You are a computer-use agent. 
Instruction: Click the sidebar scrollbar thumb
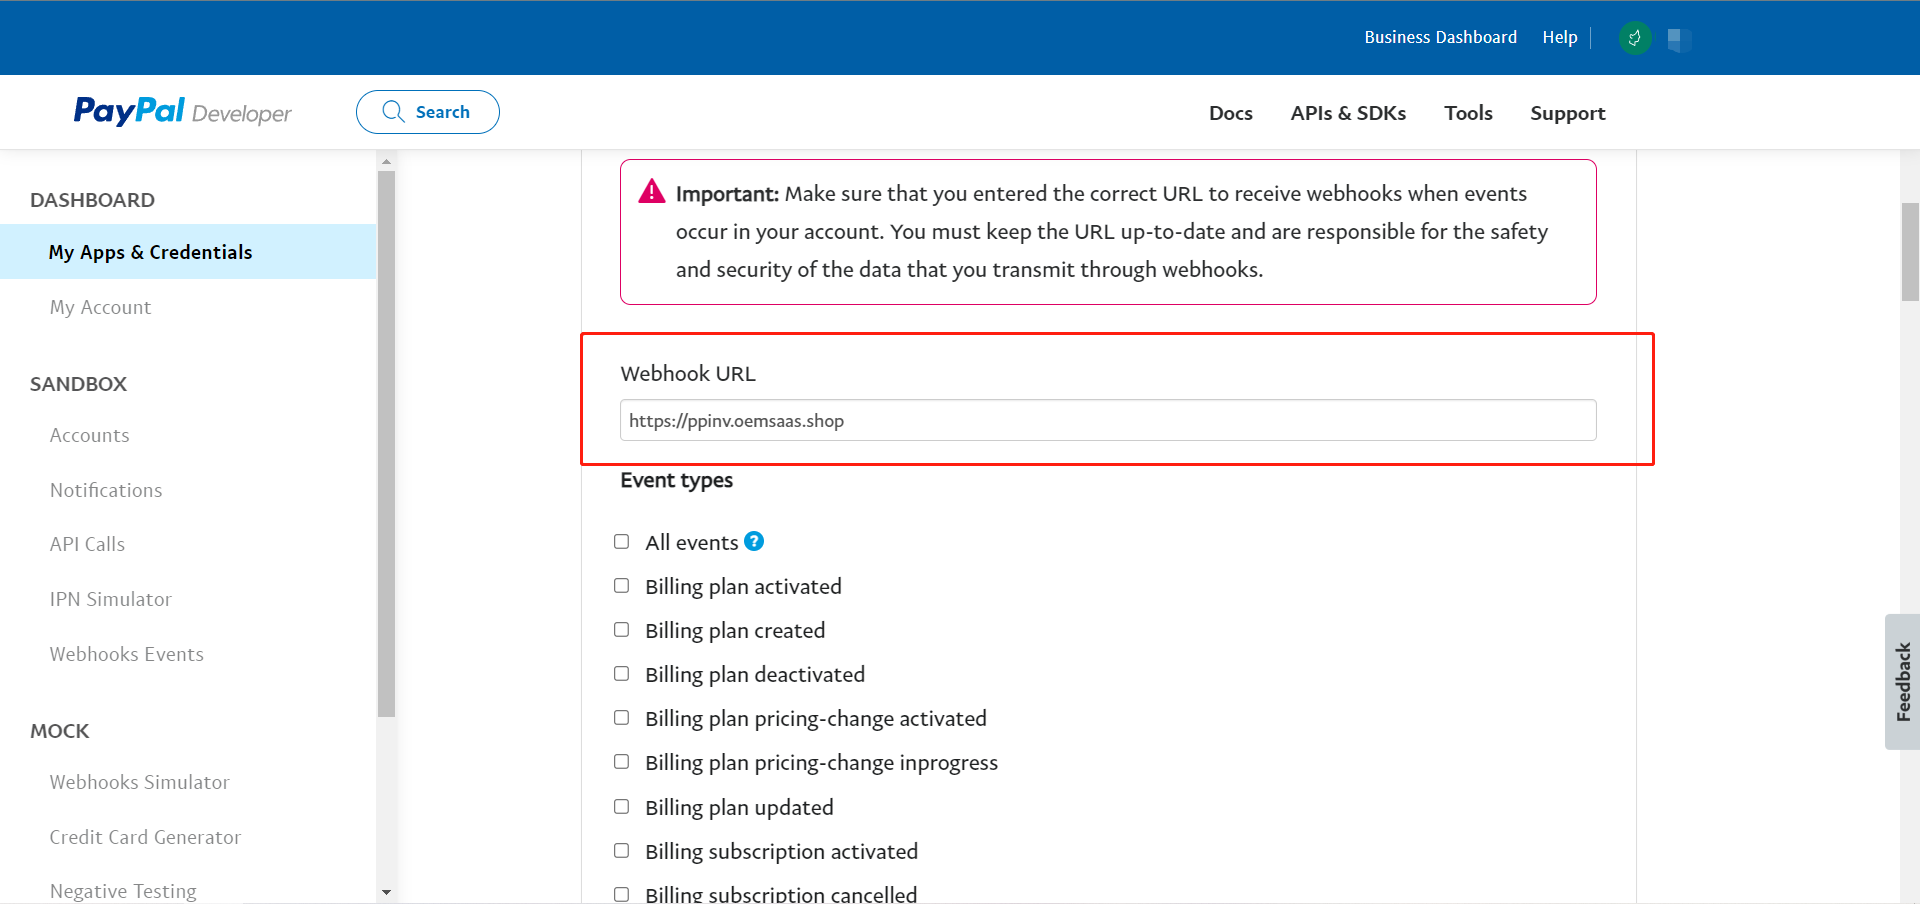pyautogui.click(x=387, y=444)
